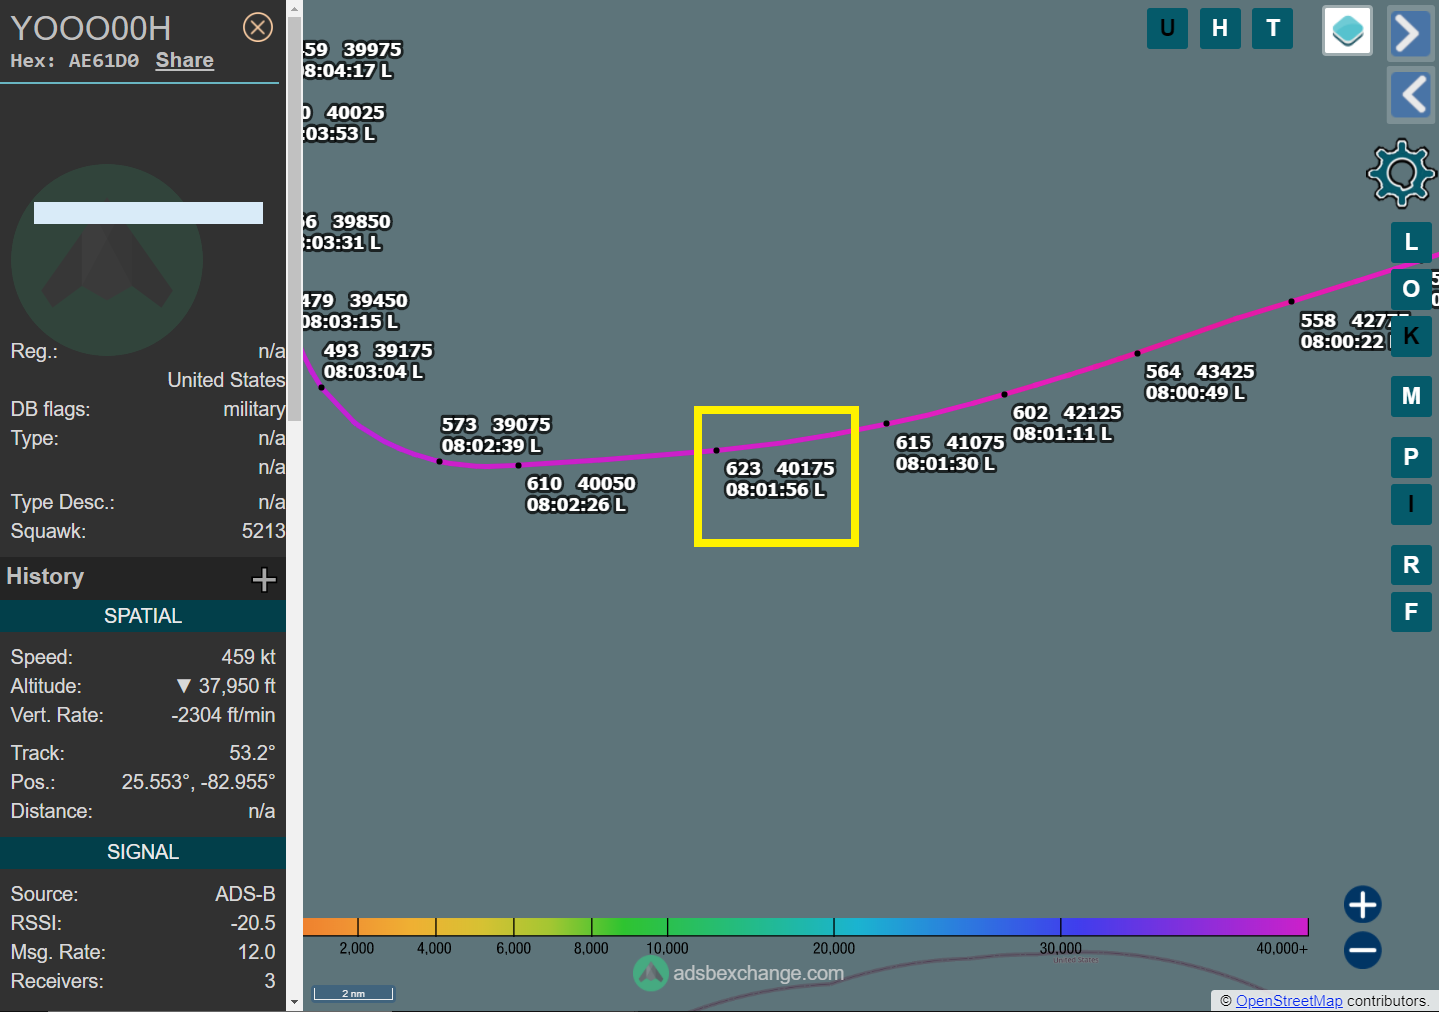Image resolution: width=1439 pixels, height=1012 pixels.
Task: Close the YOOO00H aircraft info panel
Action: point(258,27)
